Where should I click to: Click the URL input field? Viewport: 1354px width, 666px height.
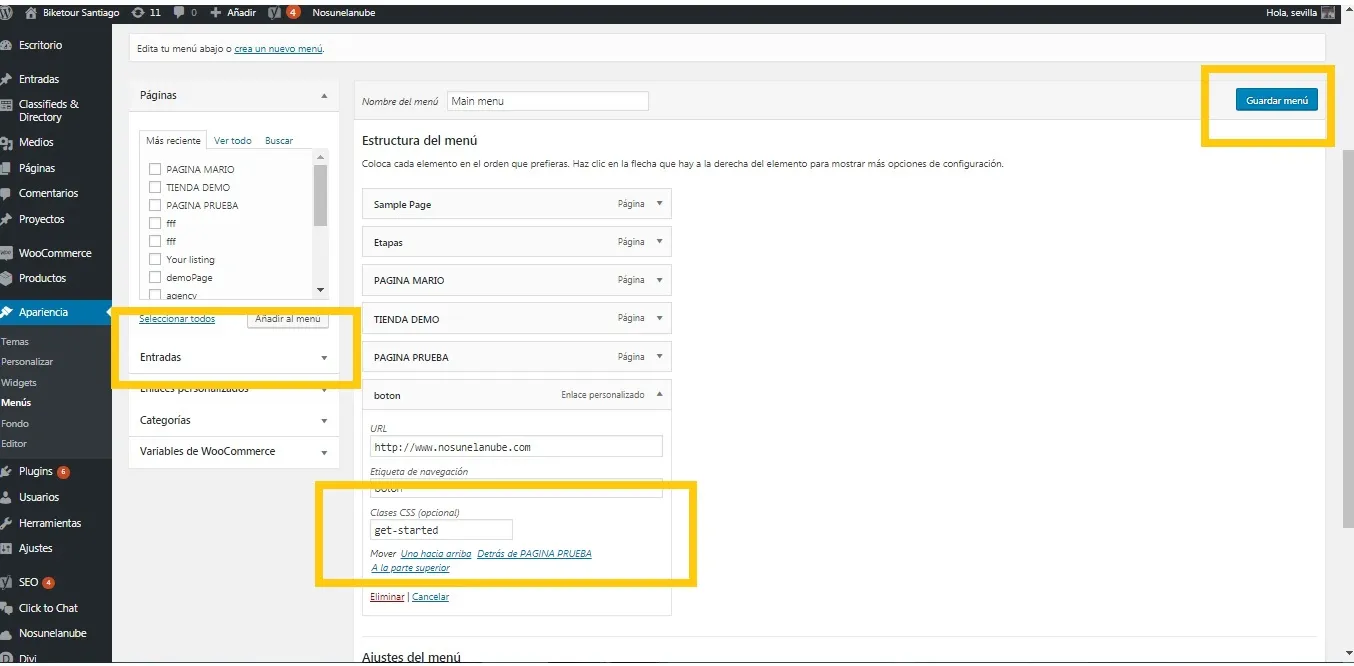(x=516, y=447)
